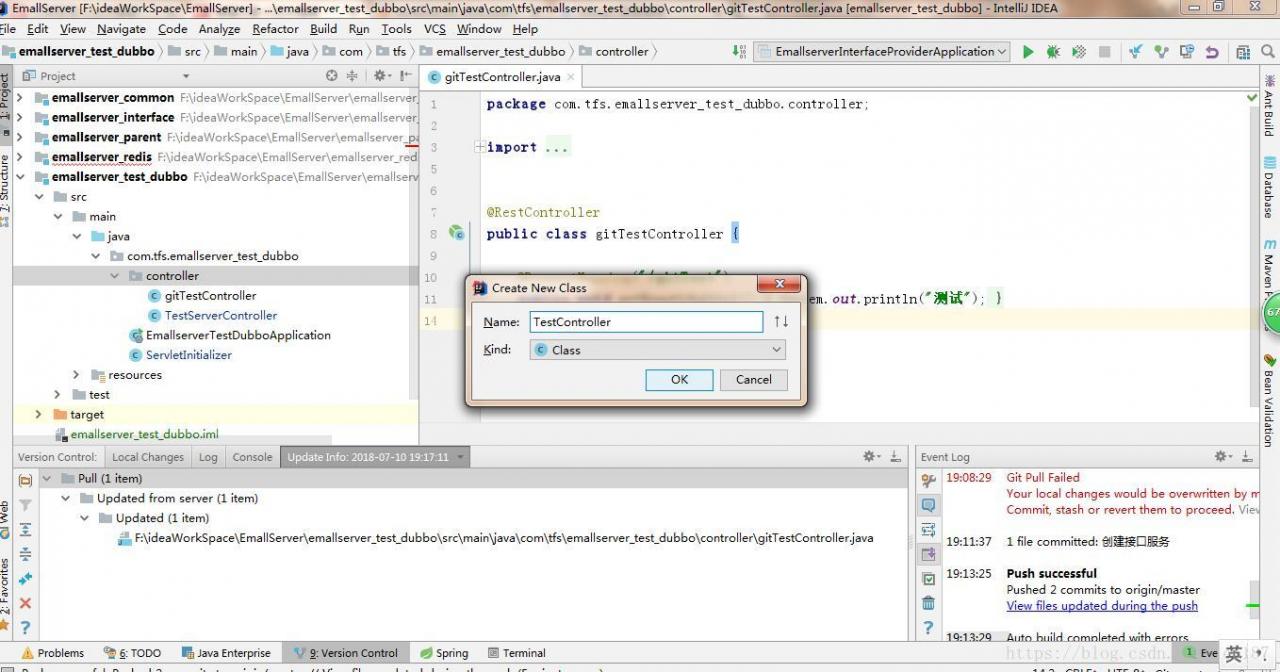Select EmallserverTestDubboApplication class in tree
1280x672 pixels.
coord(238,335)
